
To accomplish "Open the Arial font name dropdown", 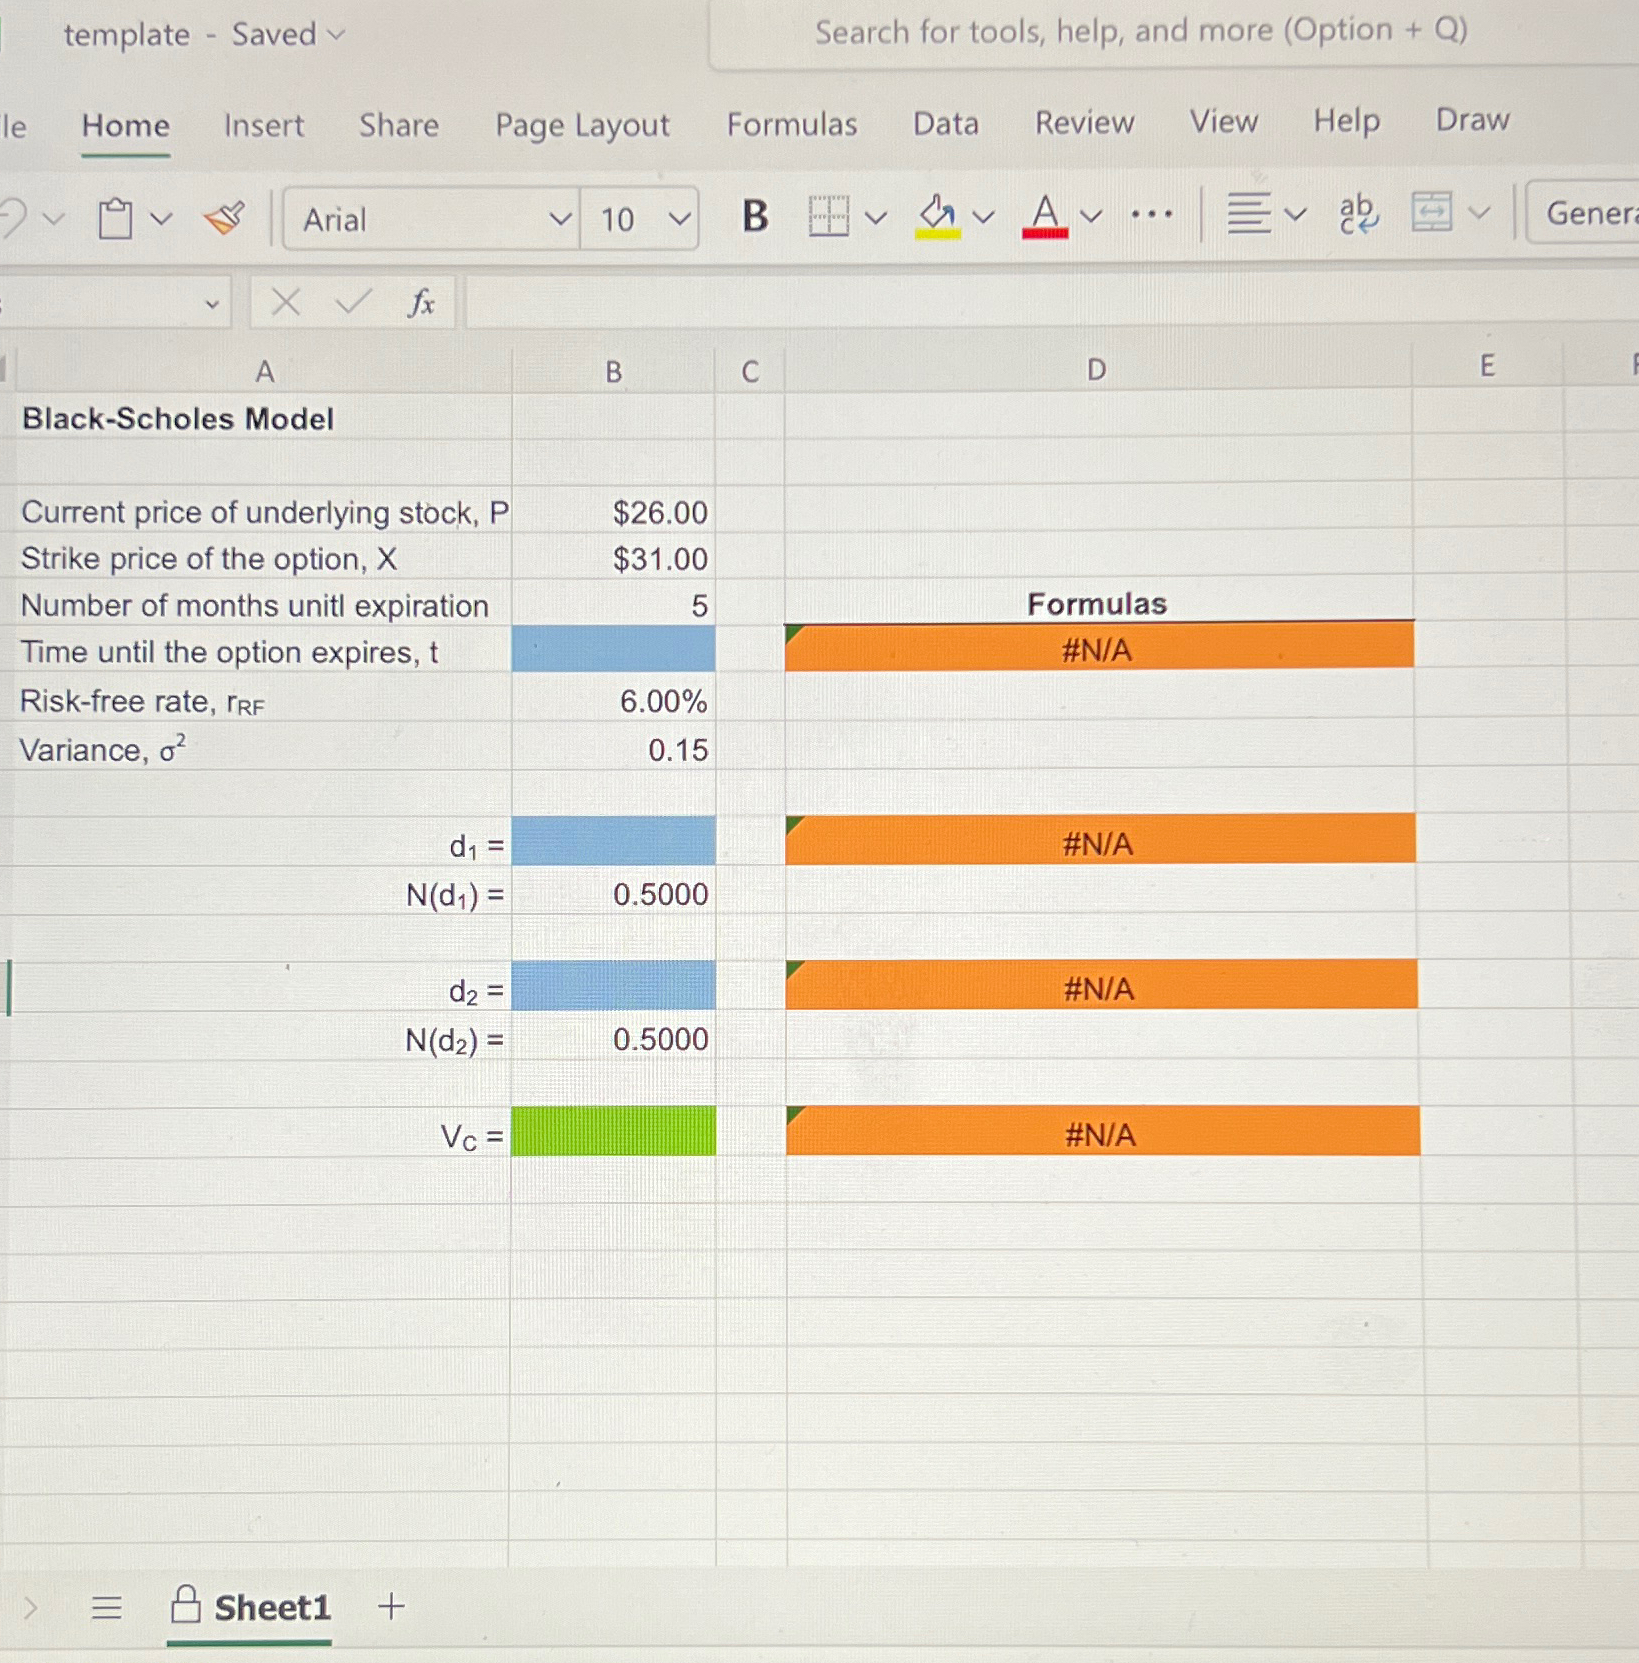I will tap(563, 220).
